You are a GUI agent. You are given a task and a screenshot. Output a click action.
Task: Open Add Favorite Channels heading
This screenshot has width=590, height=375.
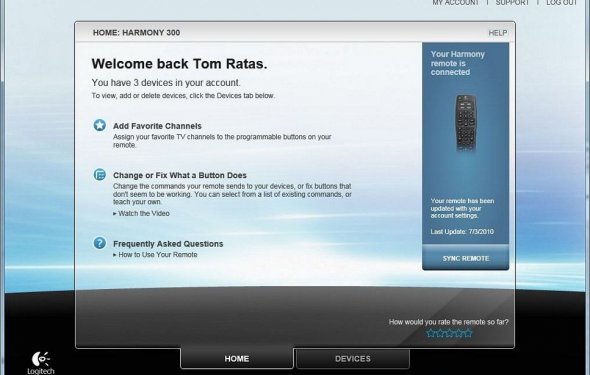point(157,126)
